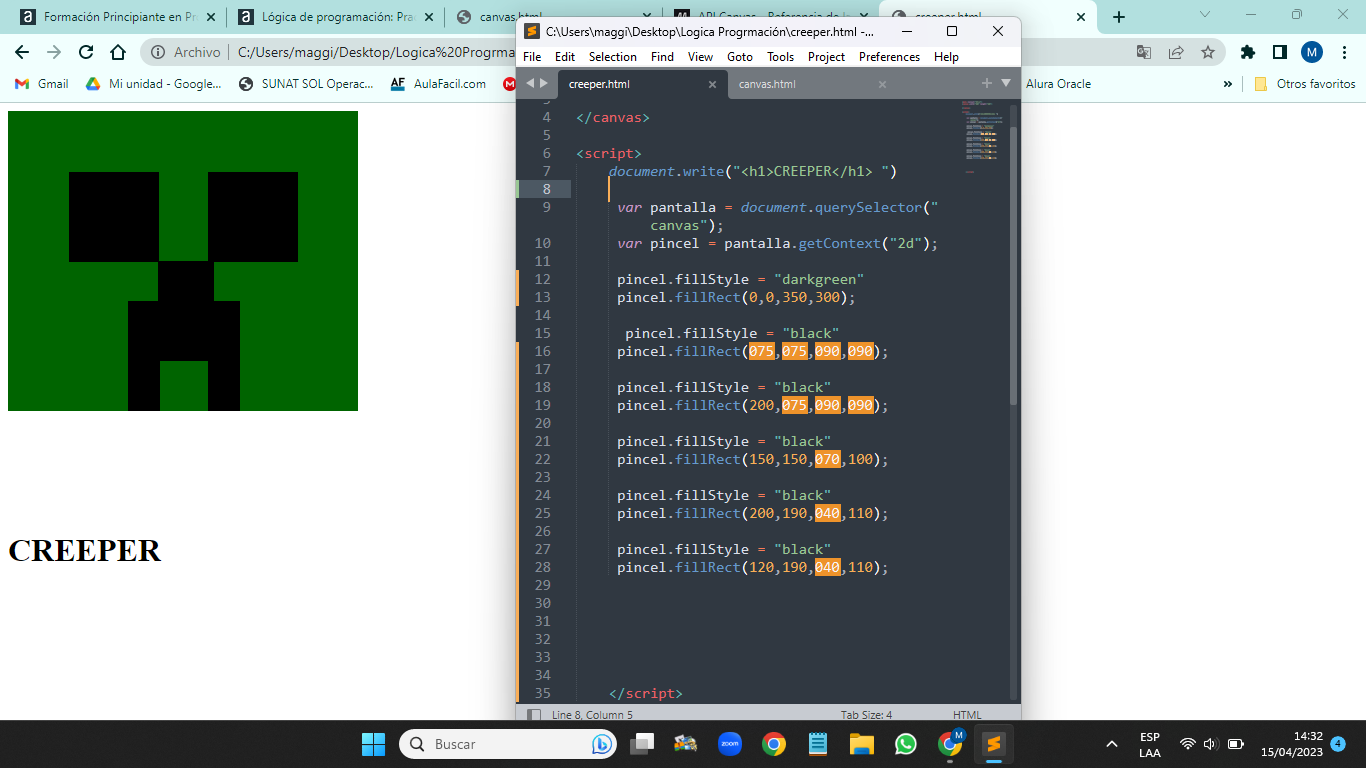Open the Notepad taskbar icon
1366x768 pixels.
pyautogui.click(x=818, y=744)
